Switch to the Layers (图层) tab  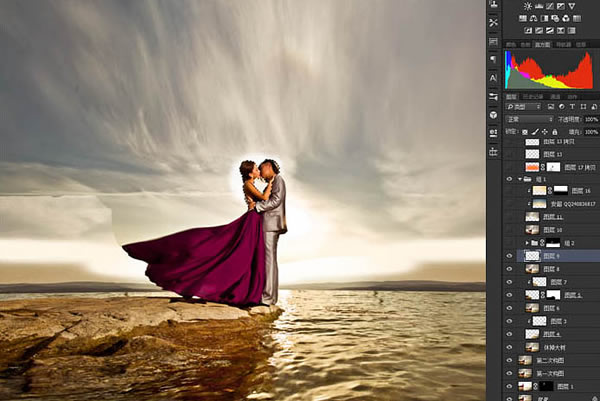tap(511, 97)
